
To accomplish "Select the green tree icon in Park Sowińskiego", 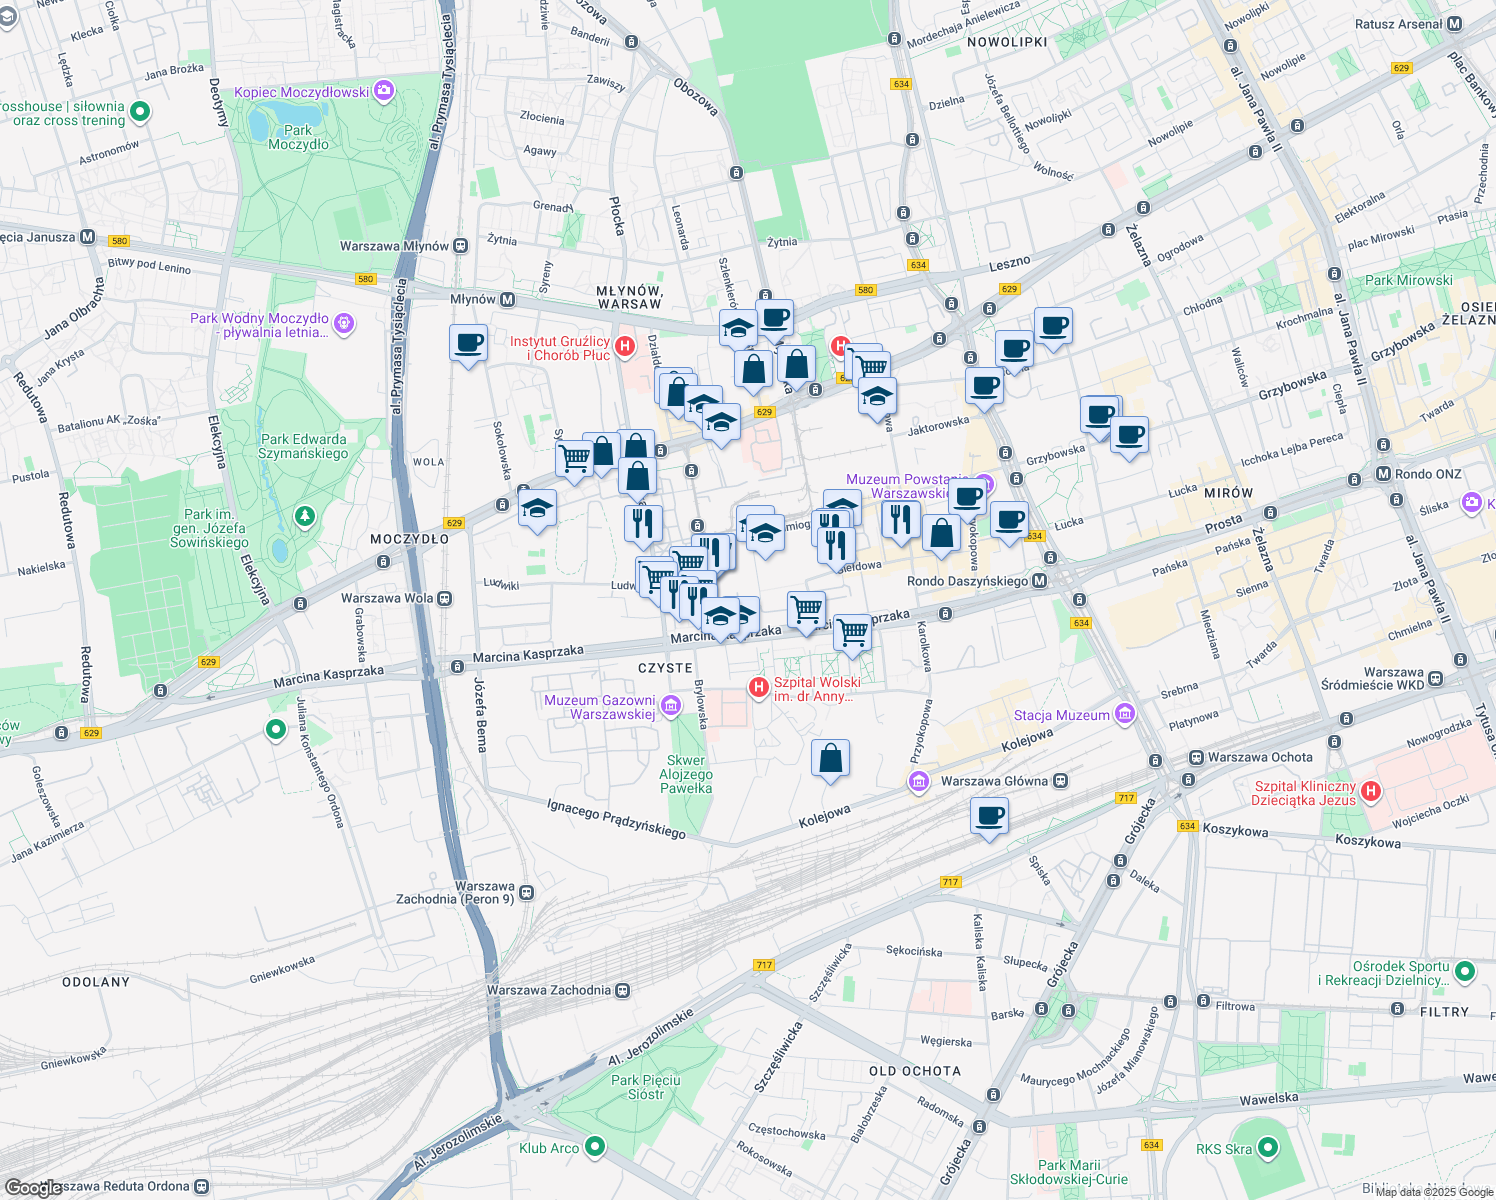I will tap(303, 518).
